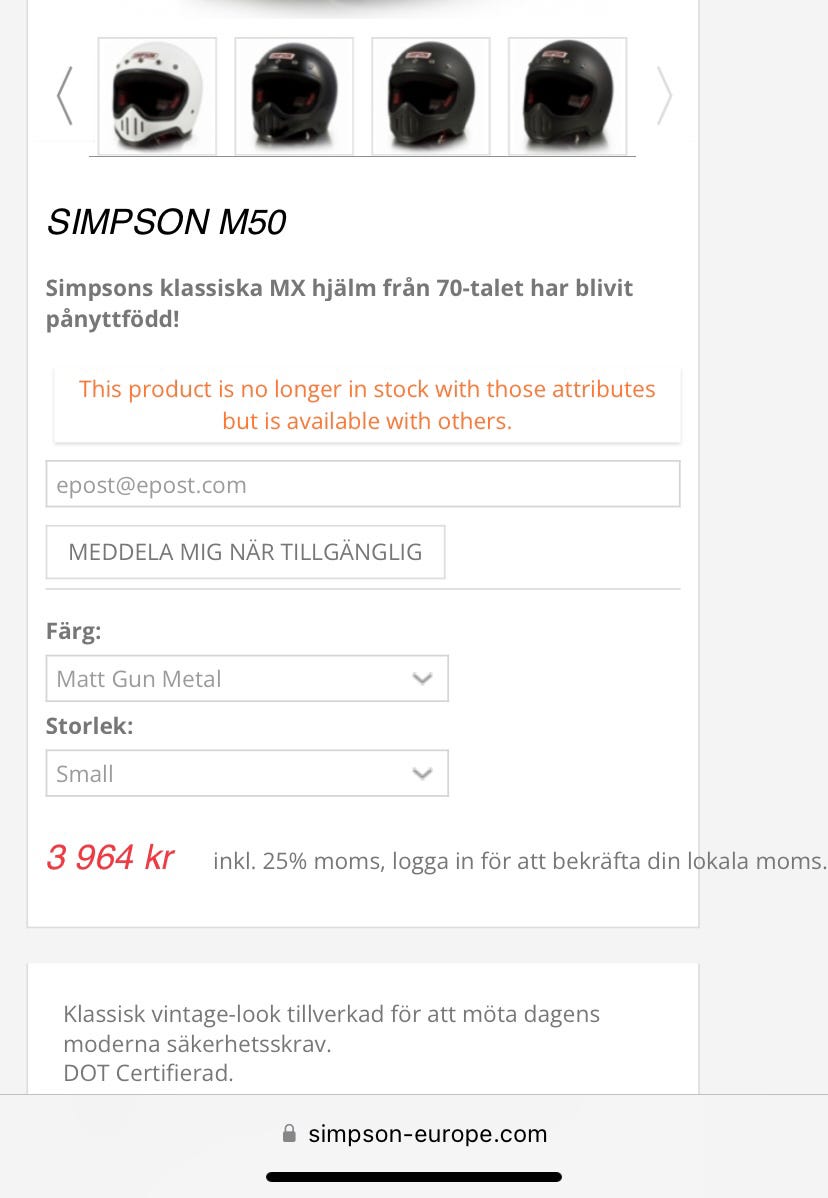View the third helmet thumbnail
This screenshot has height=1198, width=828.
point(431,96)
